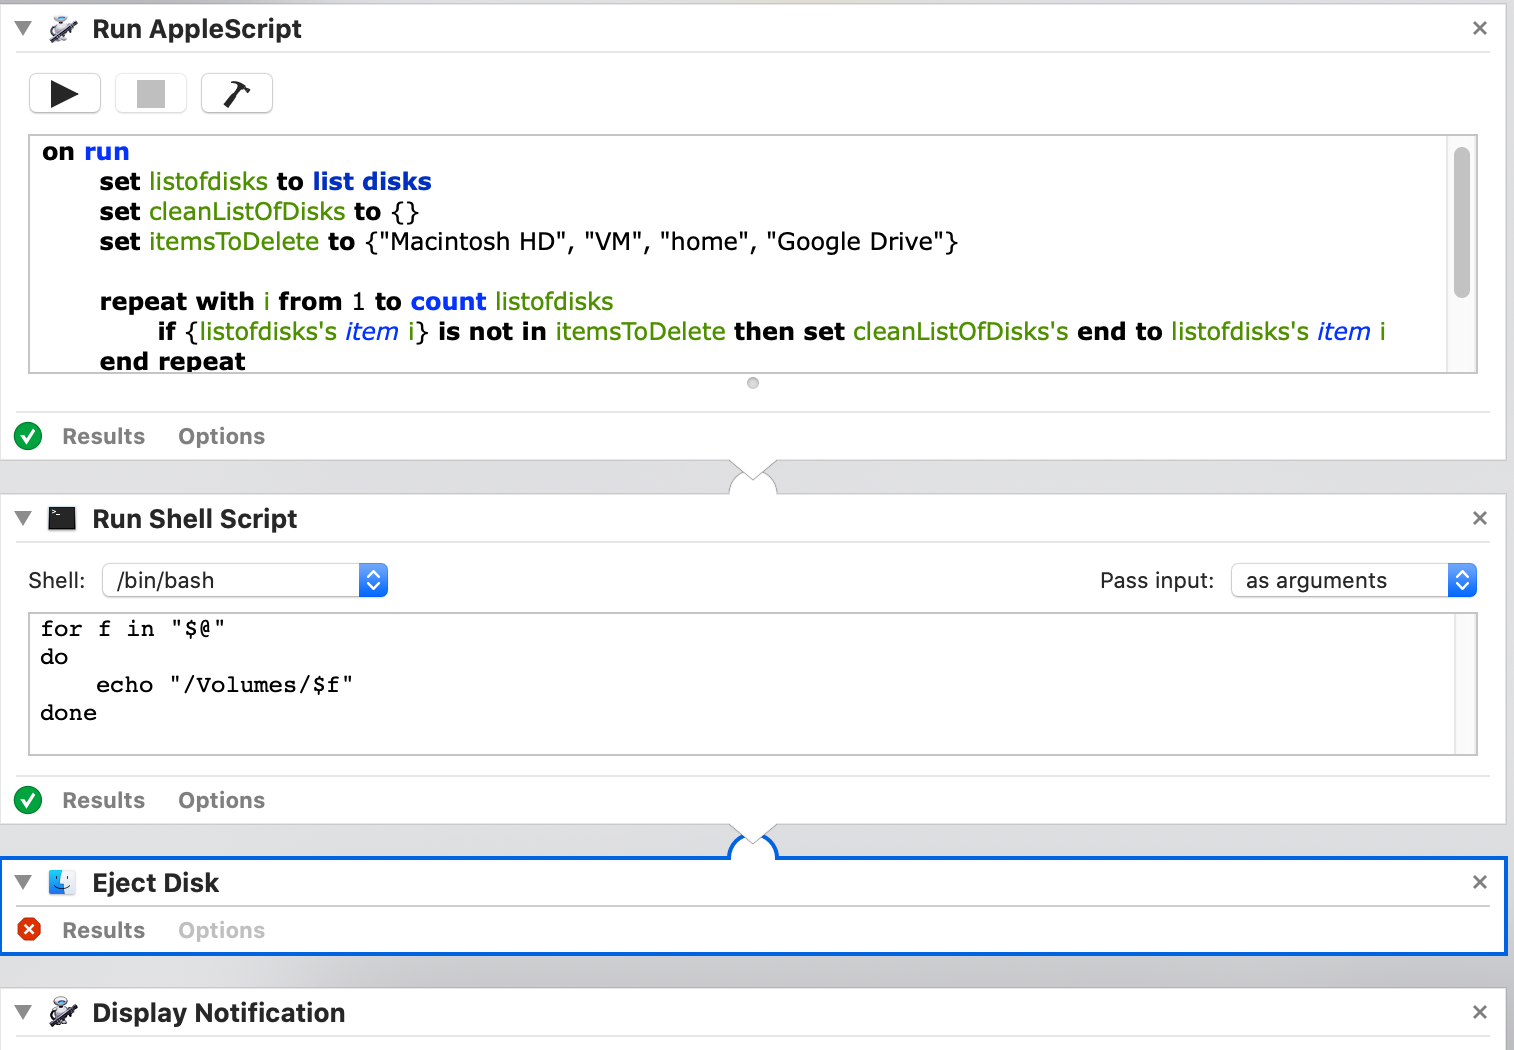Click the 'Run Shell Script' action title
Screen dimensions: 1514x1050
pos(195,519)
